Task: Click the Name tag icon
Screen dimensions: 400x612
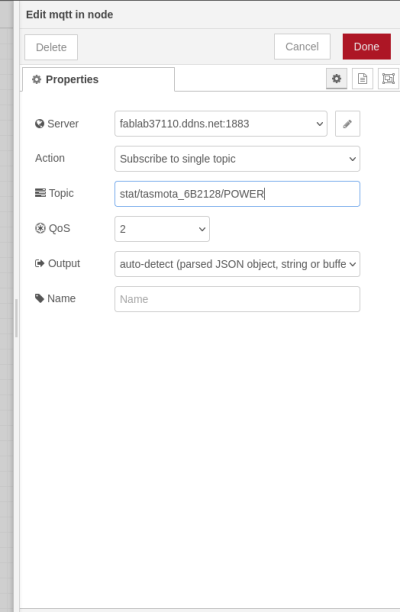Action: [x=39, y=299]
